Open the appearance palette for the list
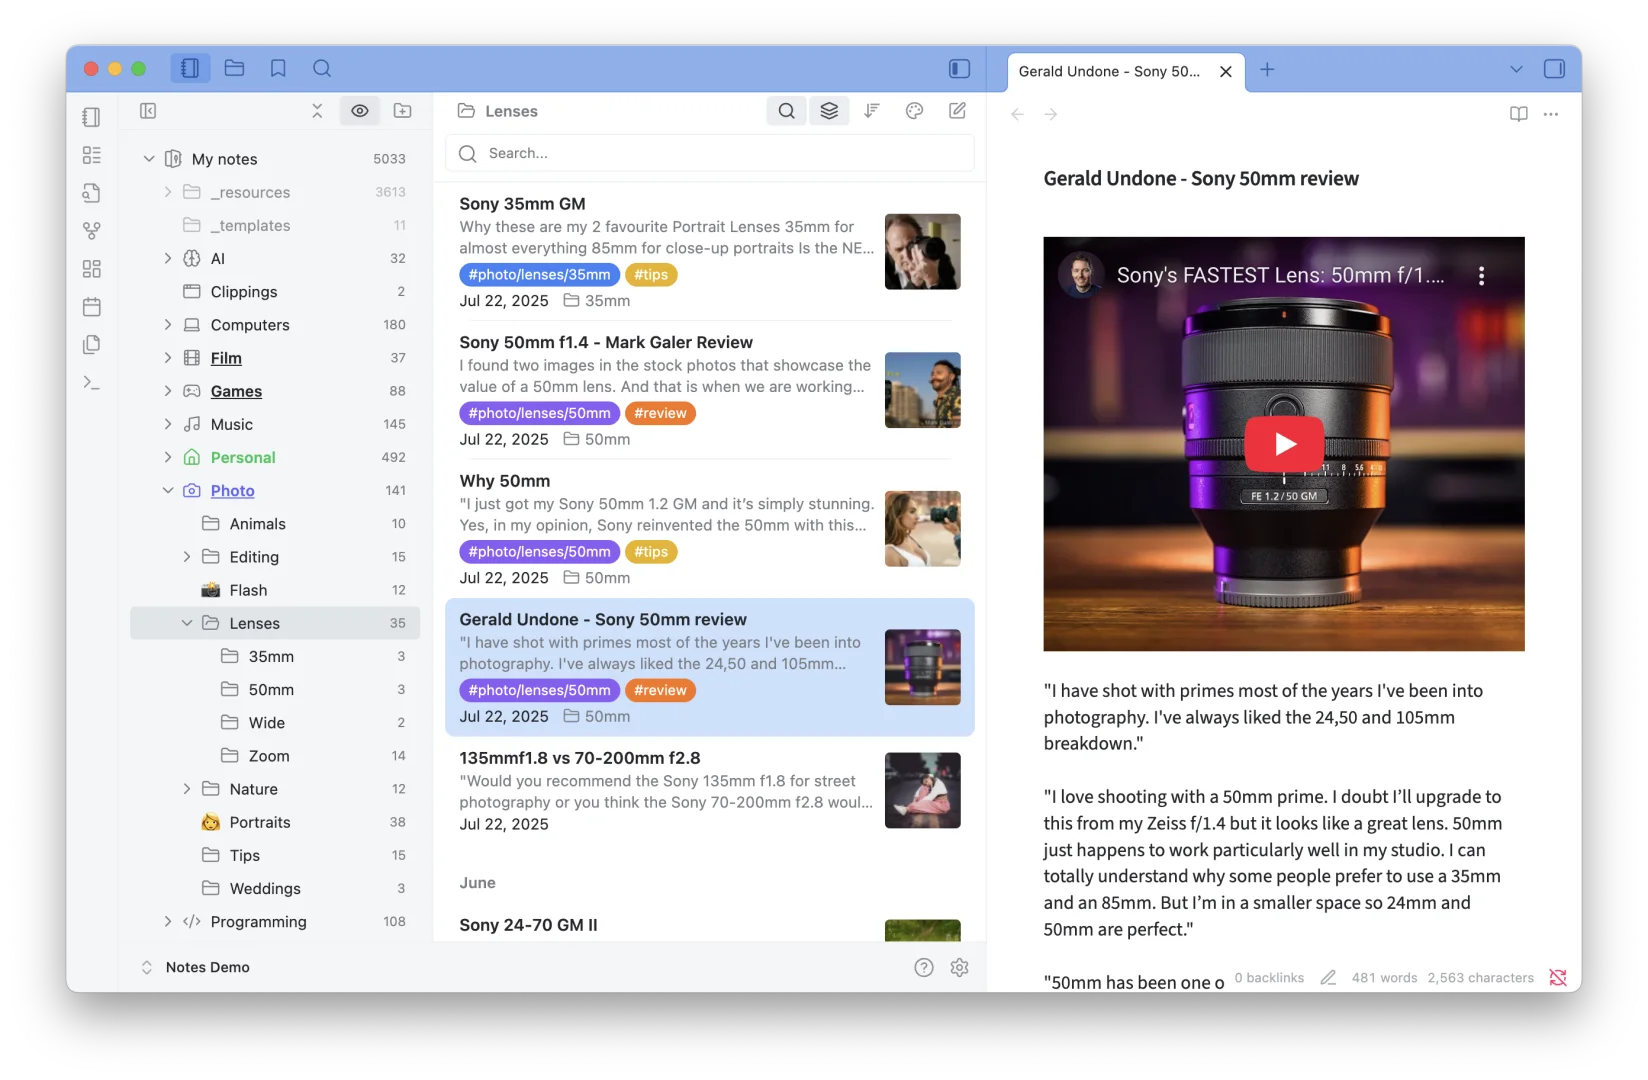This screenshot has width=1648, height=1080. click(x=914, y=111)
